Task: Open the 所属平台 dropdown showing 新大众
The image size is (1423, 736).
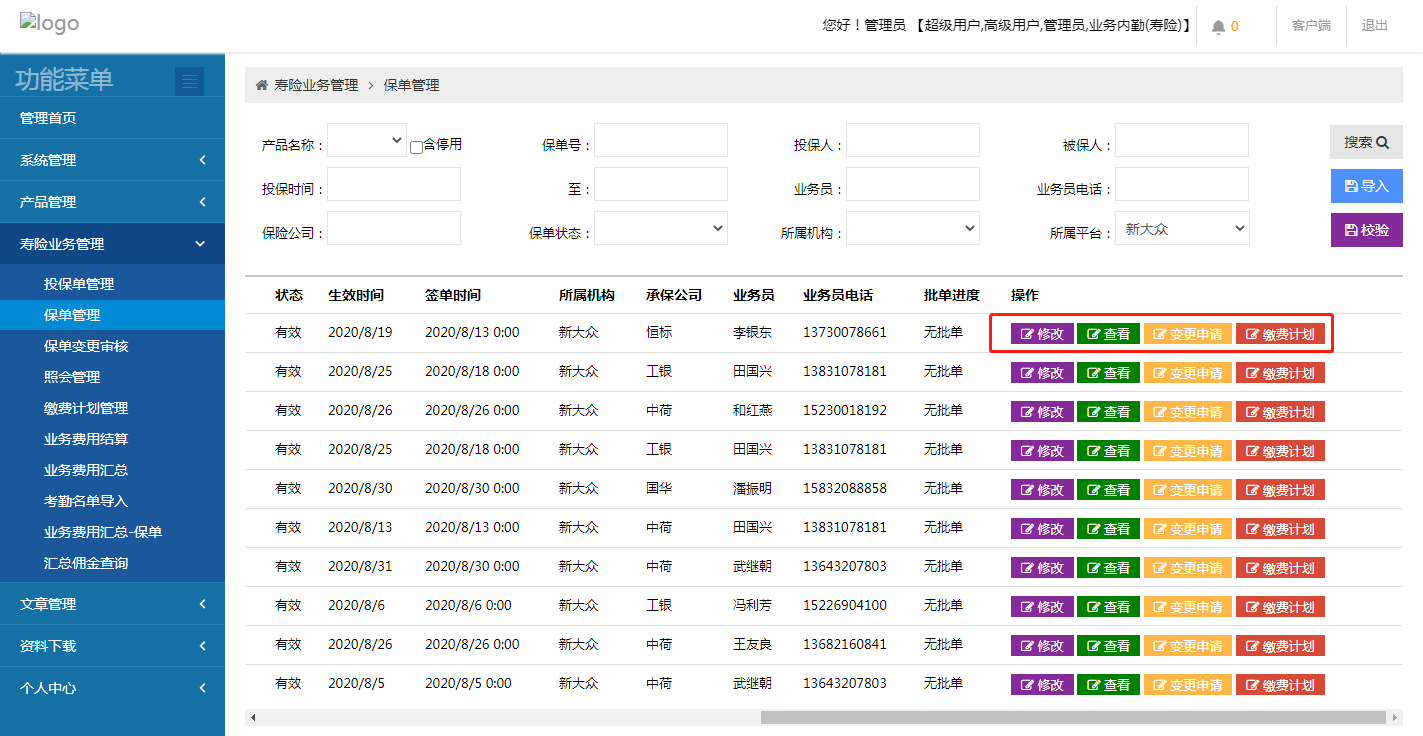Action: 1181,229
